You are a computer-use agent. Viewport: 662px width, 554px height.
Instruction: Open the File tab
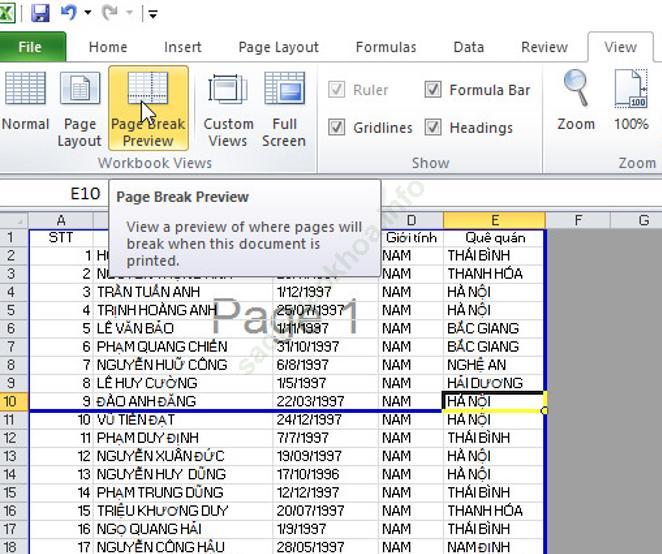[30, 47]
